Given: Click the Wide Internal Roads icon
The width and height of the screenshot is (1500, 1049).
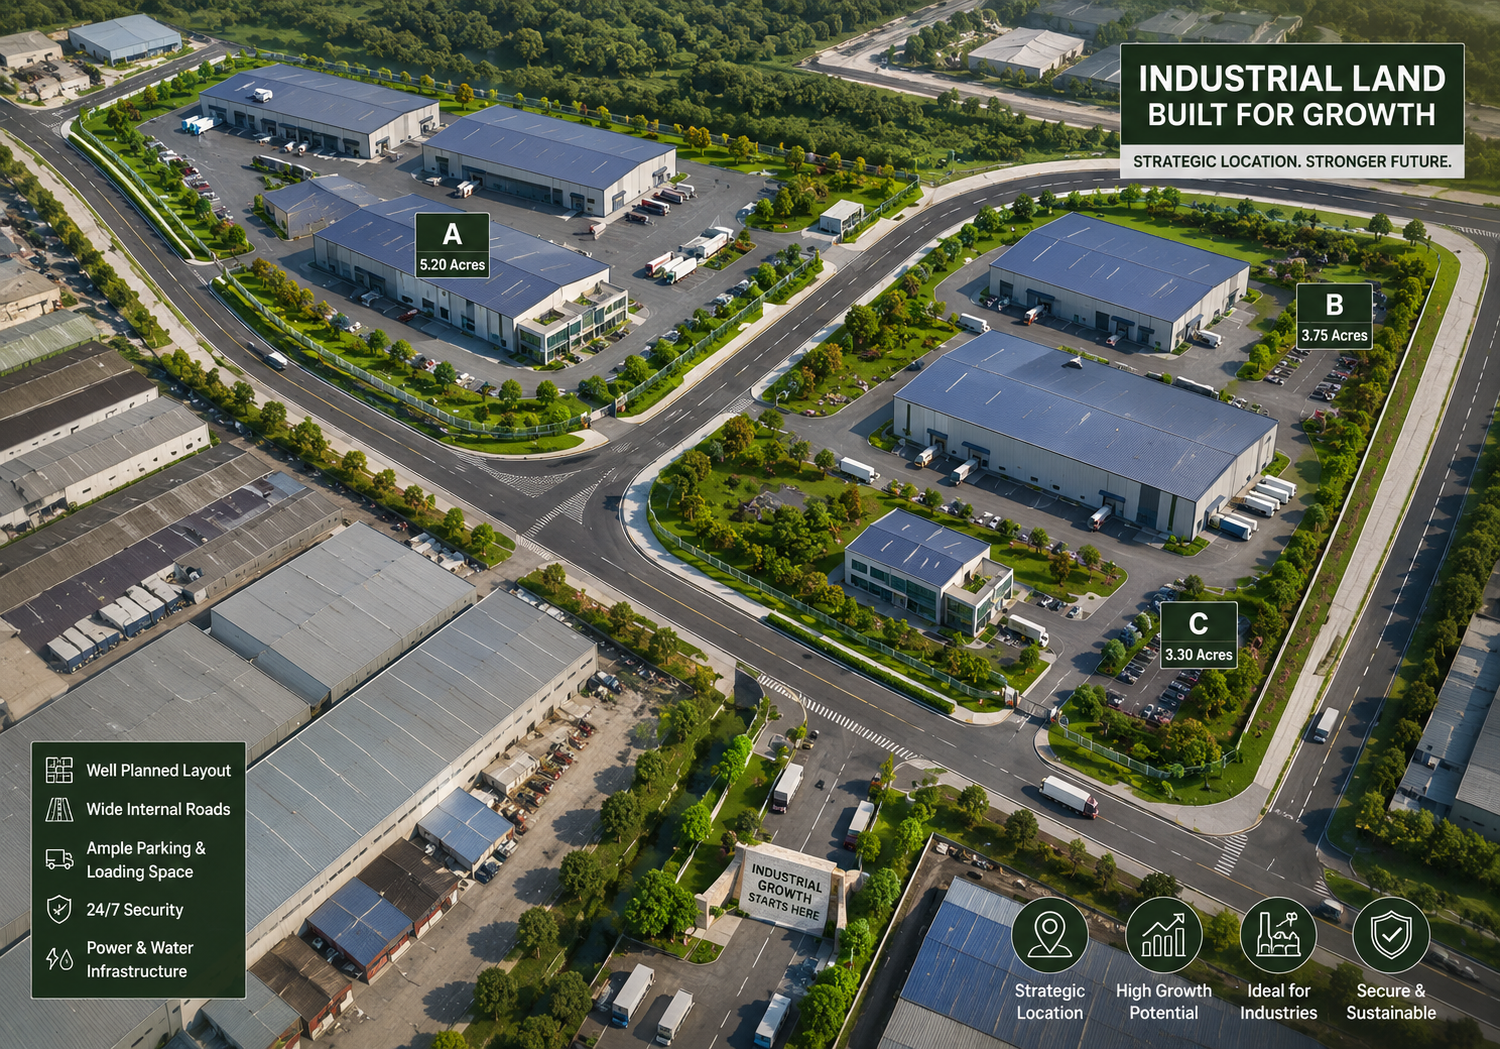Looking at the screenshot, I should (x=59, y=809).
